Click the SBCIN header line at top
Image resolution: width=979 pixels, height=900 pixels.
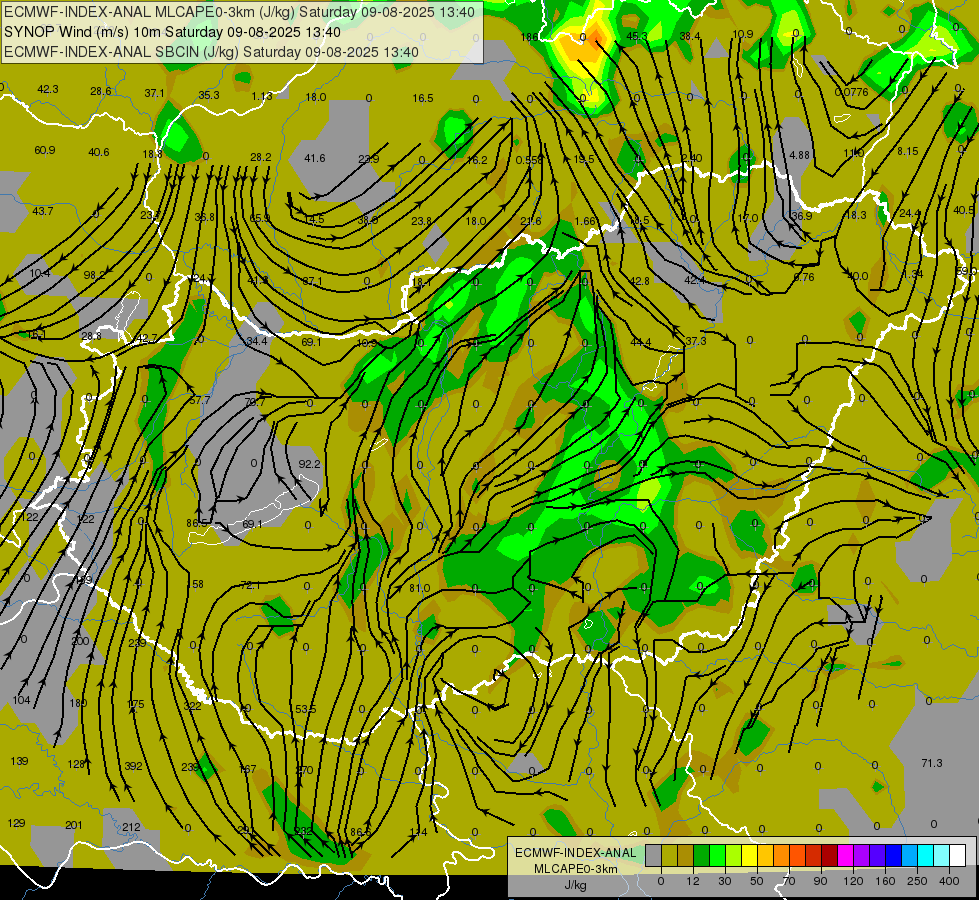[x=211, y=52]
